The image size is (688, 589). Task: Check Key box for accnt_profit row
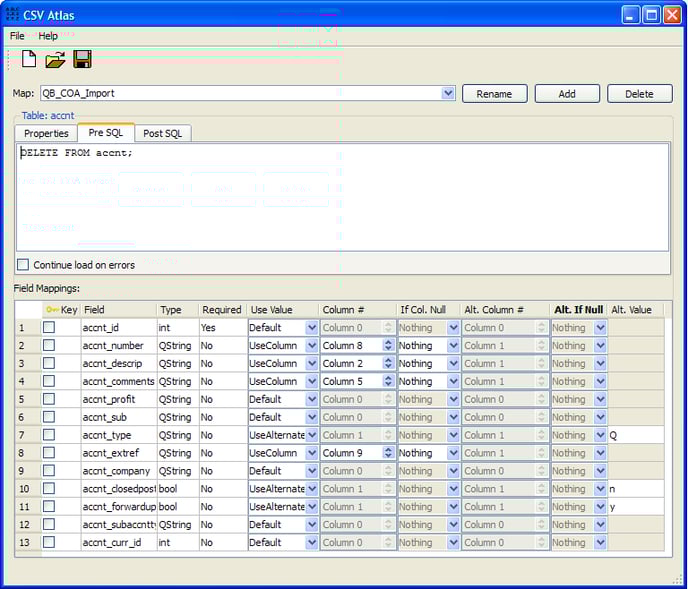(49, 399)
